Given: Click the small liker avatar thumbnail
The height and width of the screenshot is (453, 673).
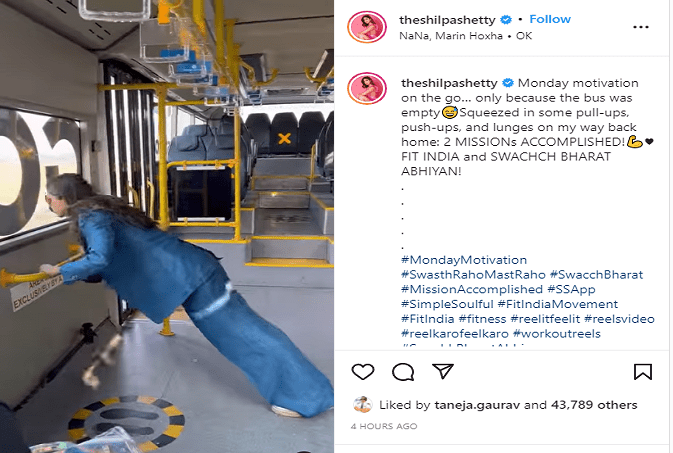Looking at the screenshot, I should pyautogui.click(x=363, y=404).
